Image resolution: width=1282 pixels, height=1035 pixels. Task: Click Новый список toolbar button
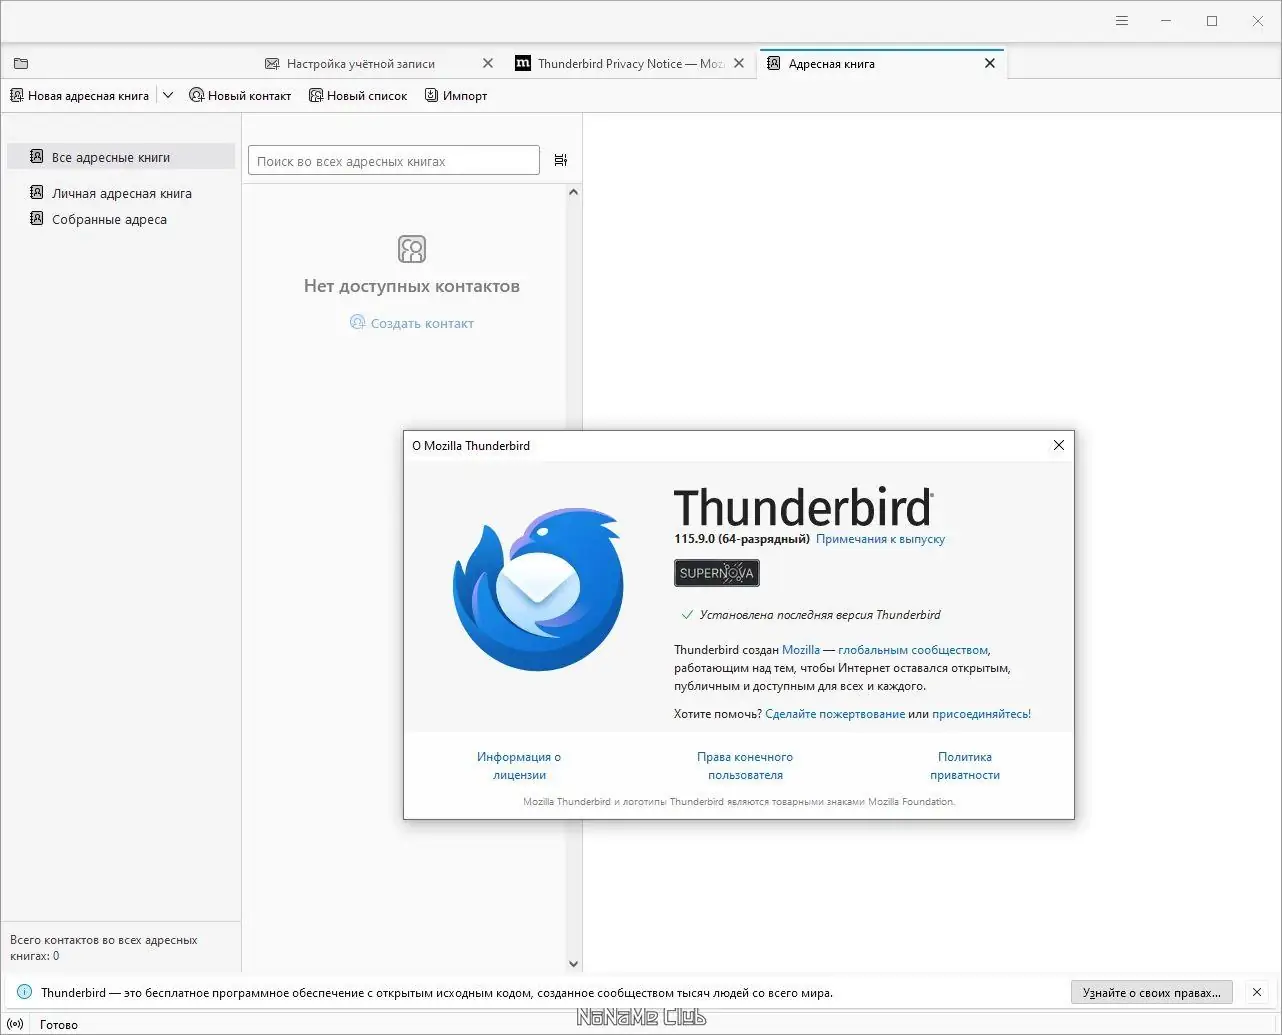click(358, 96)
